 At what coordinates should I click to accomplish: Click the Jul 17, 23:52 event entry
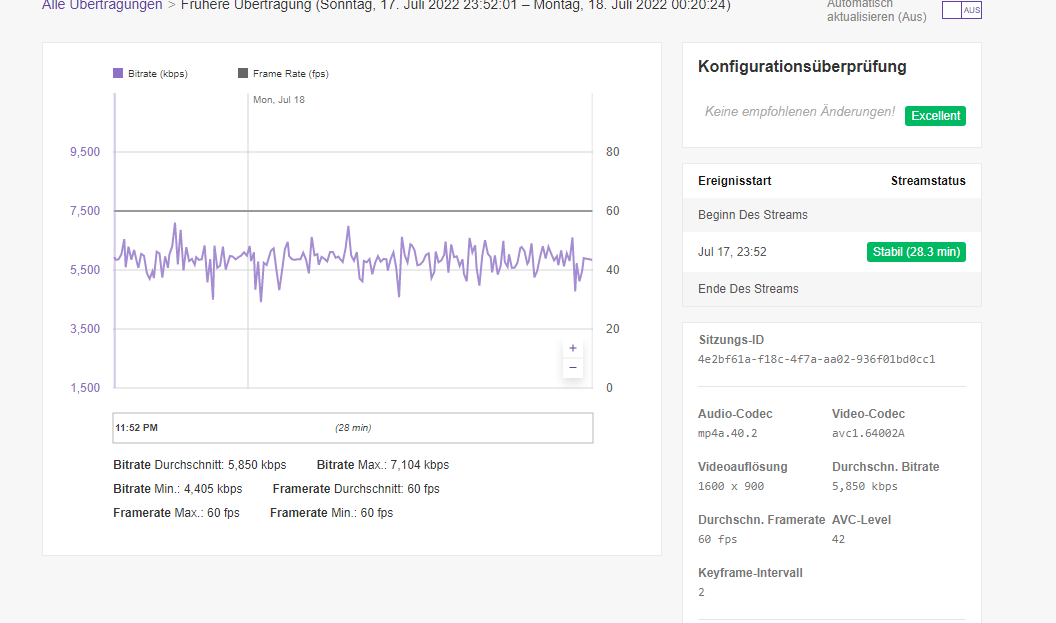click(732, 252)
